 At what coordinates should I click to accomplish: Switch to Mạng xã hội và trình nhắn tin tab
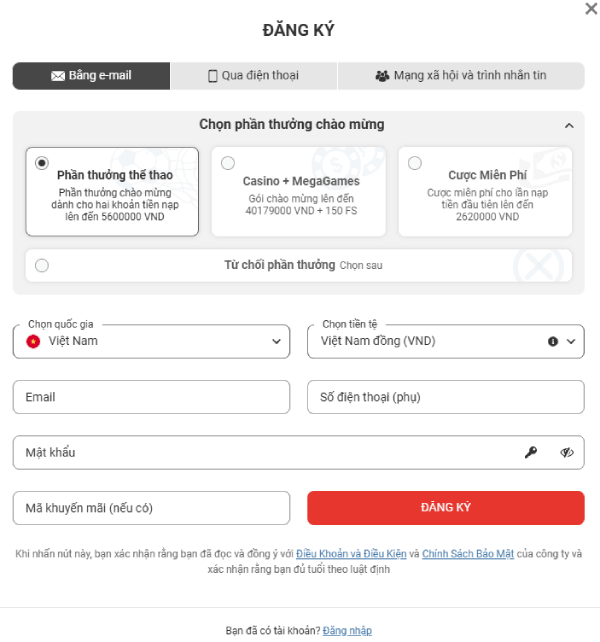coord(461,76)
